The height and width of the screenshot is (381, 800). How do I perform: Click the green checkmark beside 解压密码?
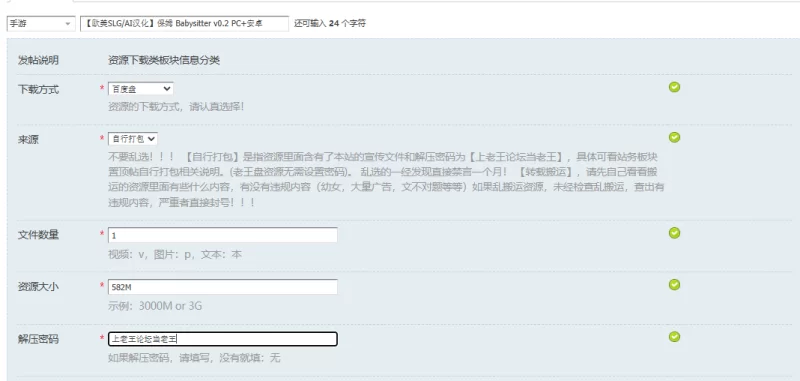(x=674, y=337)
